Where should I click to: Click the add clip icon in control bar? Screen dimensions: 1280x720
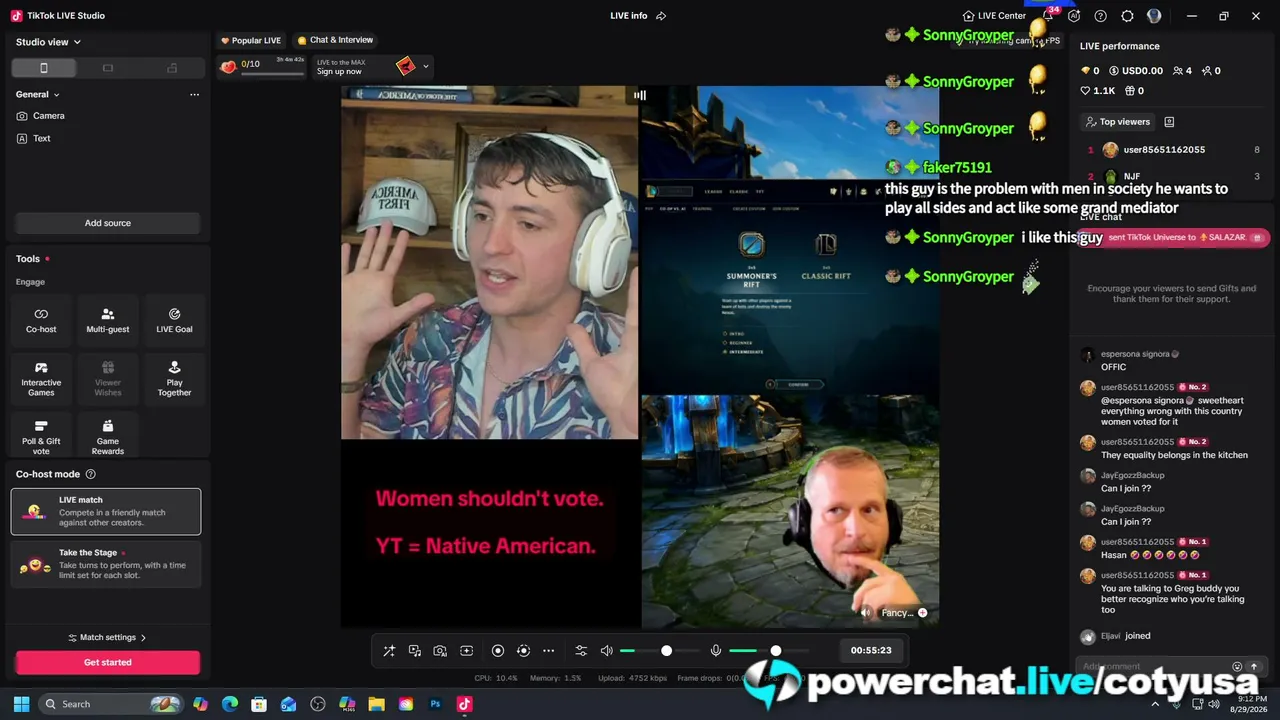pos(466,651)
